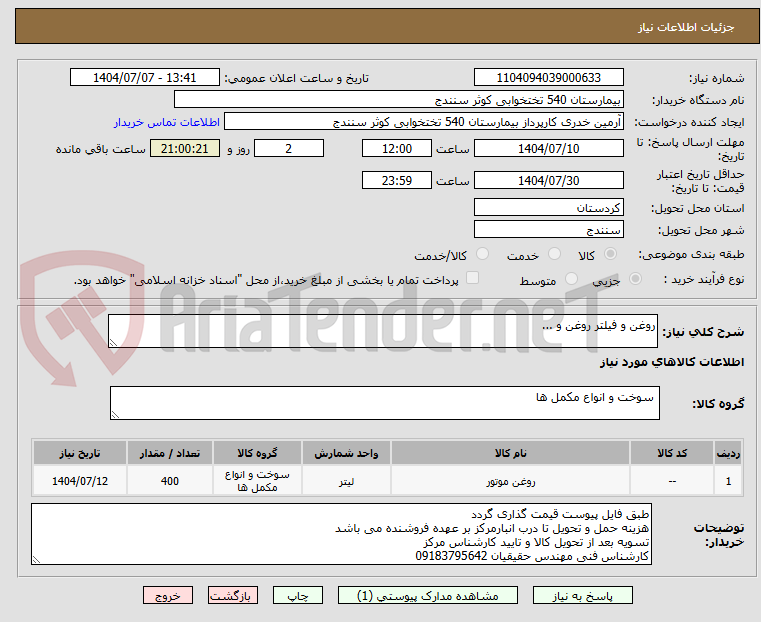
Task: Click the گروه کالا column header
Action: (257, 453)
